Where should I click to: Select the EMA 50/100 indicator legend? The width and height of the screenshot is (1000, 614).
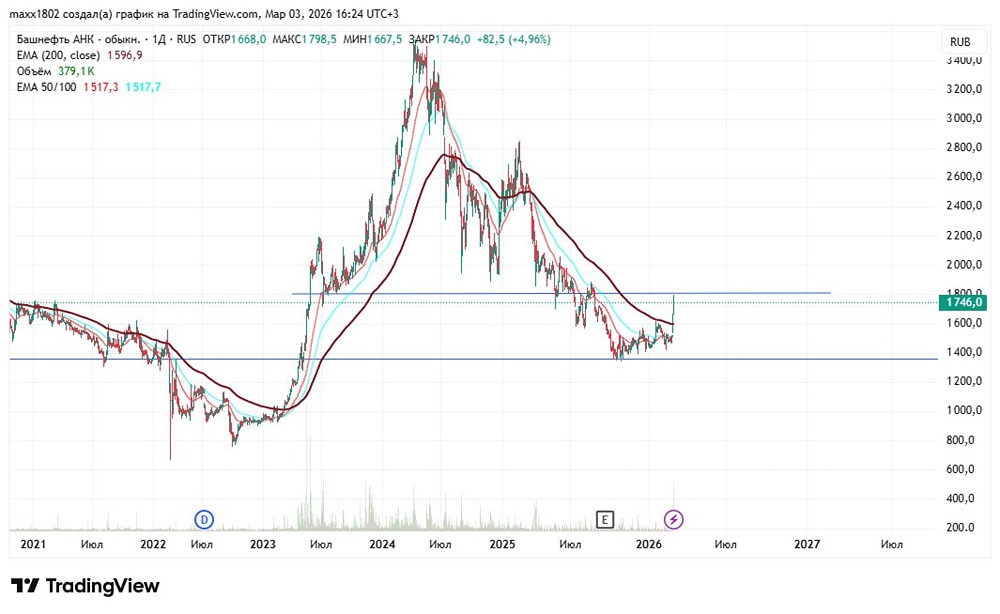(x=47, y=87)
